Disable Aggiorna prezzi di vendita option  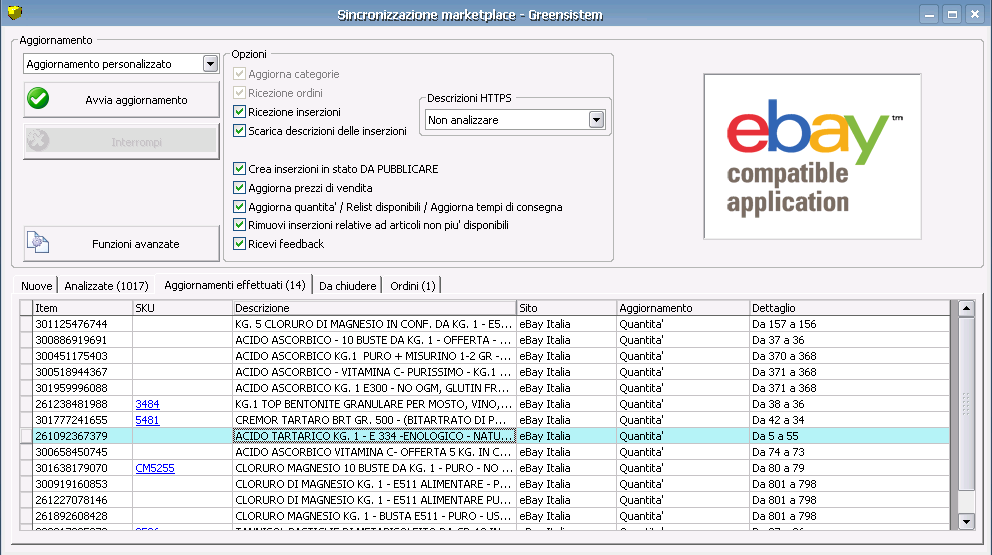(239, 187)
